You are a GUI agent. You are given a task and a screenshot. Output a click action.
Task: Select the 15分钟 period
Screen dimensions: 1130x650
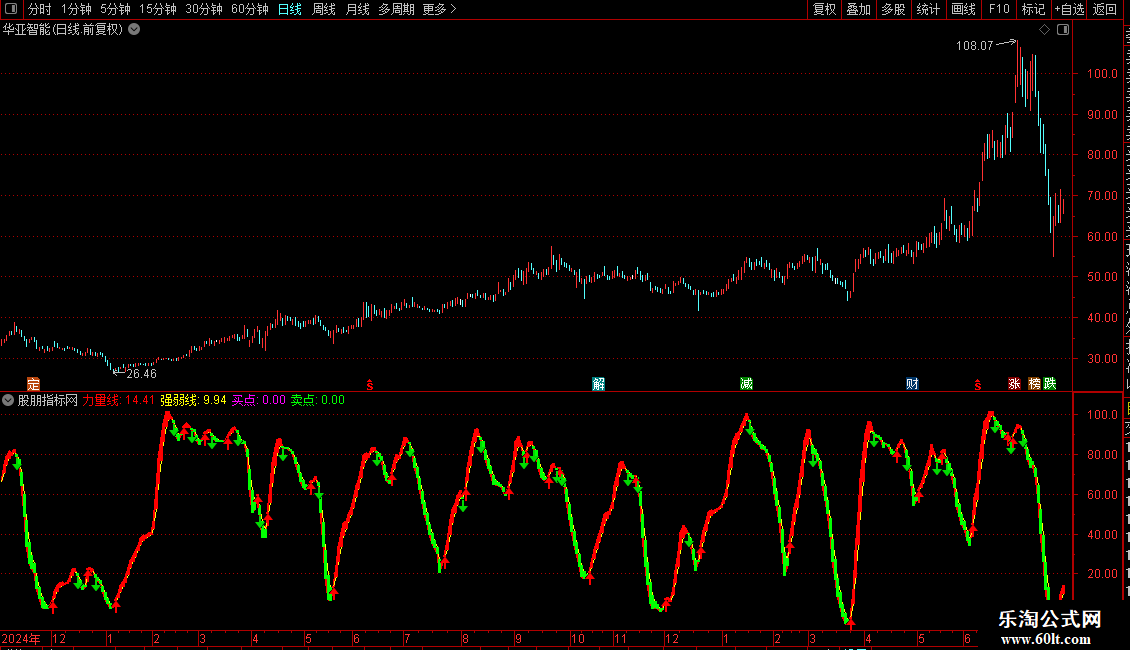point(158,9)
